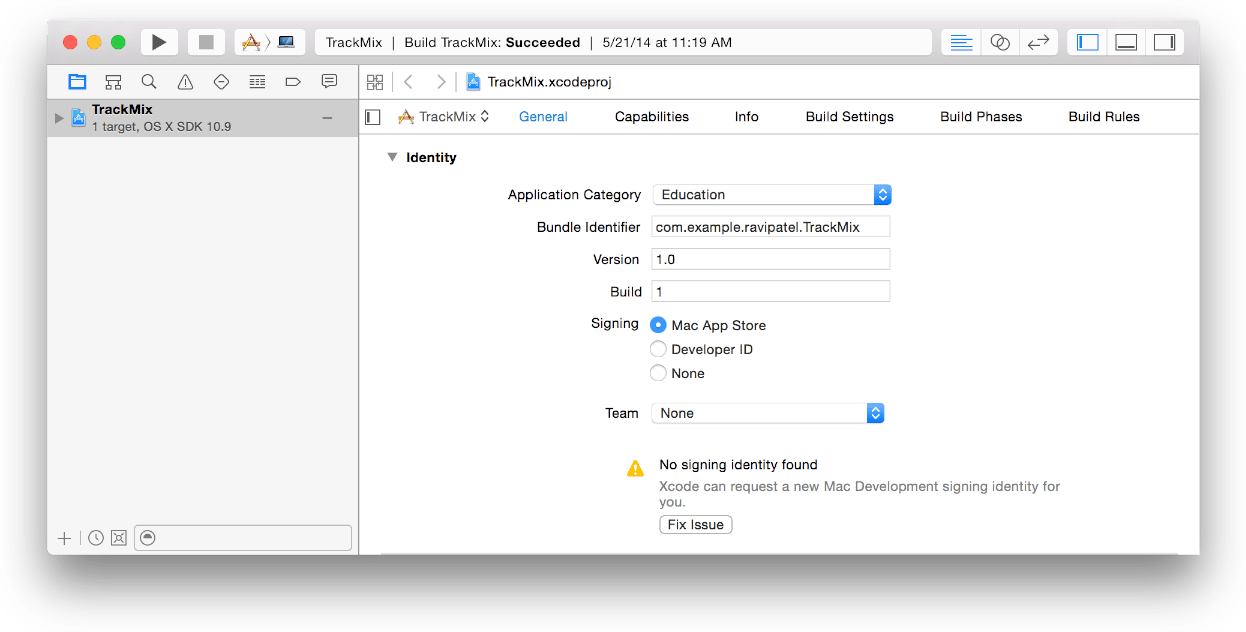This screenshot has width=1246, height=632.
Task: Open the Report navigator
Action: [x=329, y=82]
